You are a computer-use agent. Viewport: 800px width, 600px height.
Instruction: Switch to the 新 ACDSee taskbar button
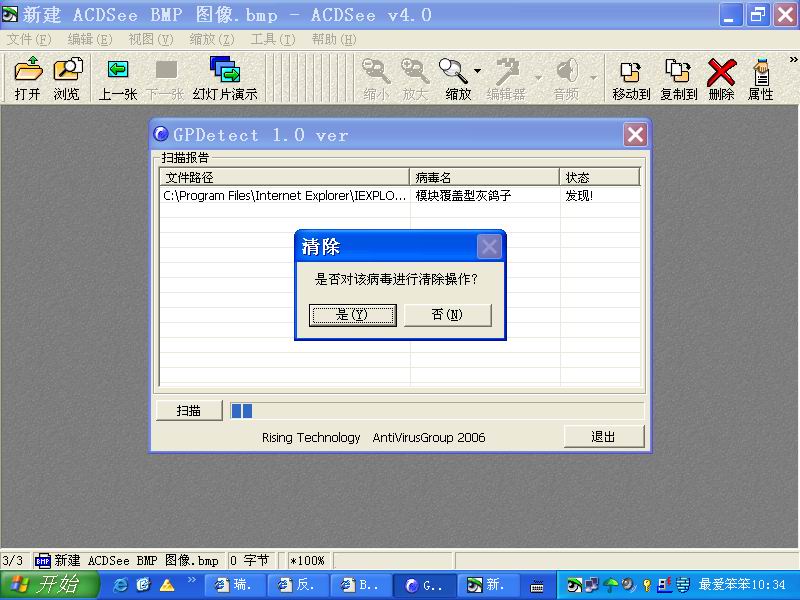click(488, 585)
